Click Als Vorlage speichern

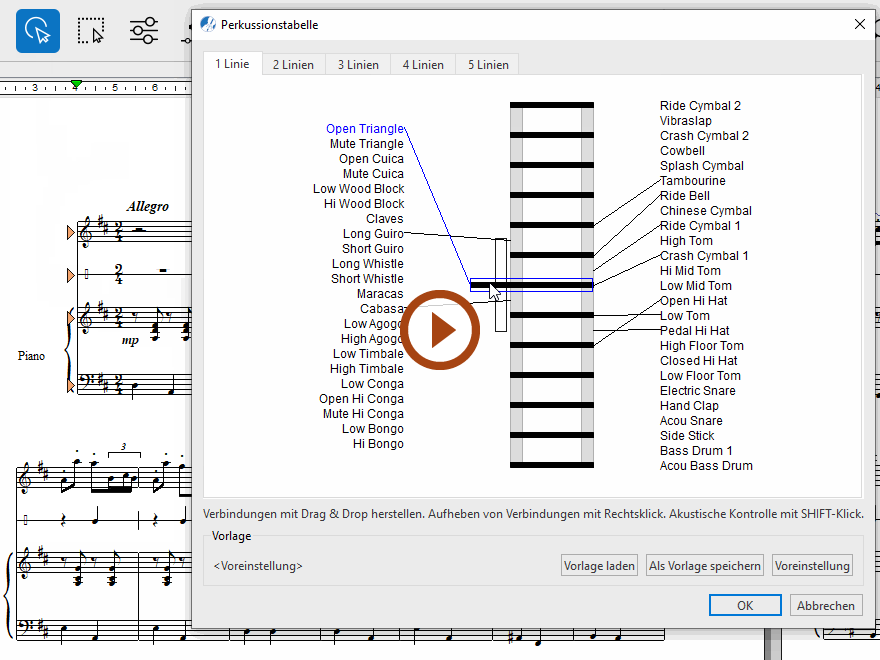pyautogui.click(x=705, y=566)
